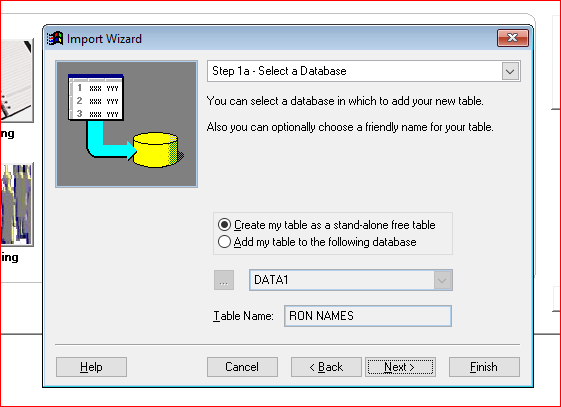Click the Step 1a - Select a Database text
Image resolution: width=561 pixels, height=407 pixels.
[x=279, y=71]
